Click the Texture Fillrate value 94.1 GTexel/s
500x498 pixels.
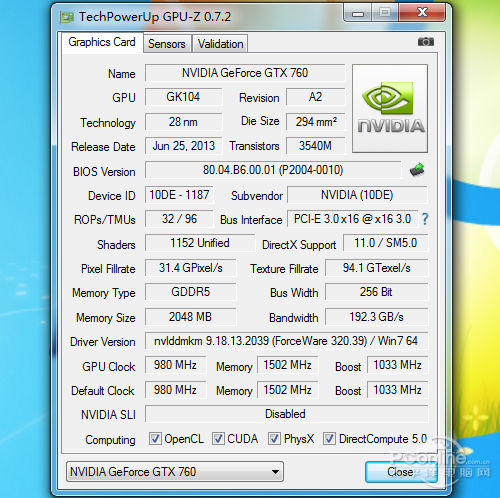(x=376, y=268)
